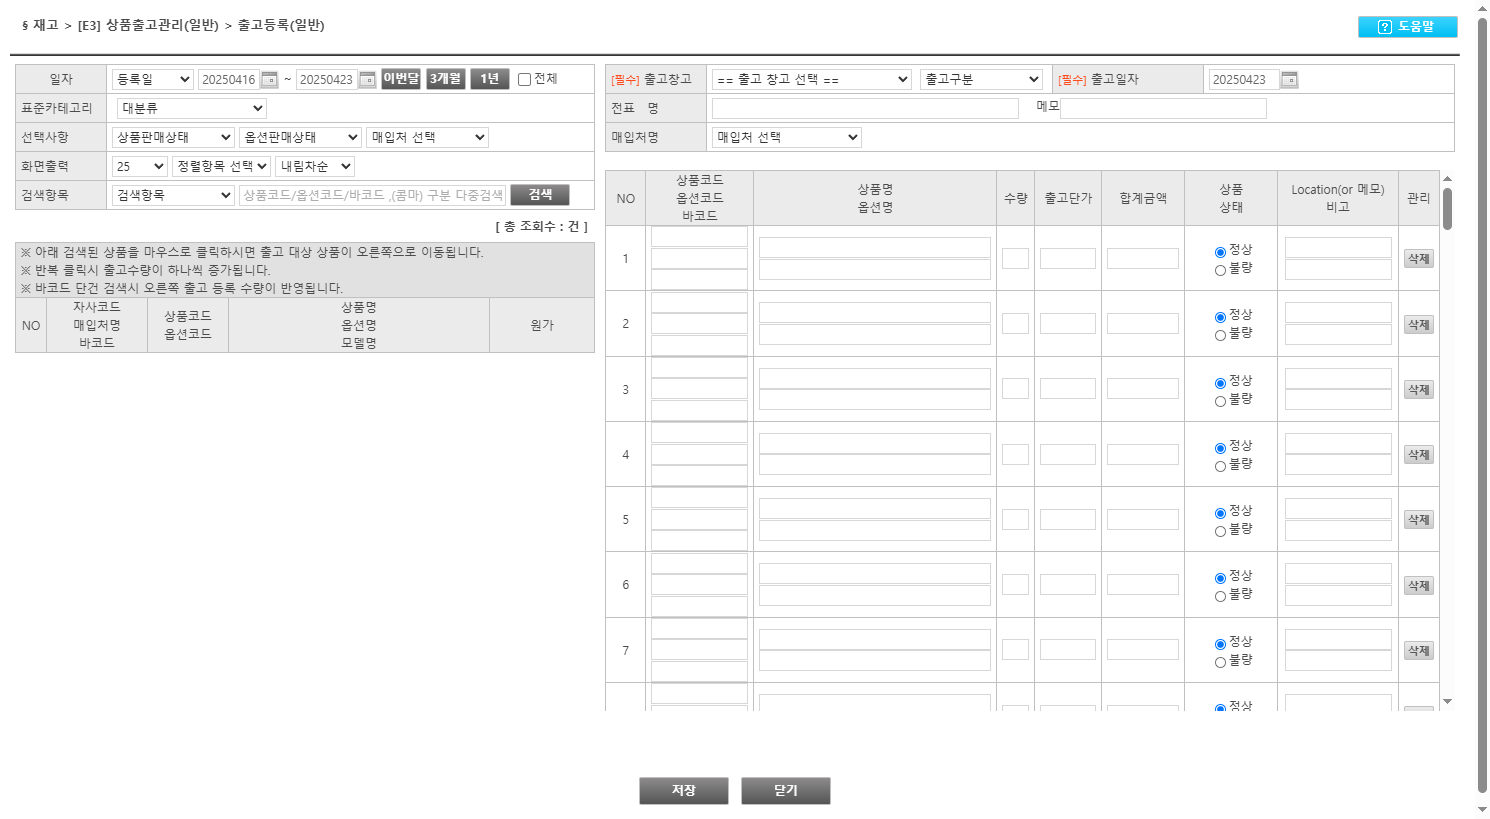Viewport: 1490px width, 819px height.
Task: Select 불량 radio button in row 1
Action: pos(1220,268)
